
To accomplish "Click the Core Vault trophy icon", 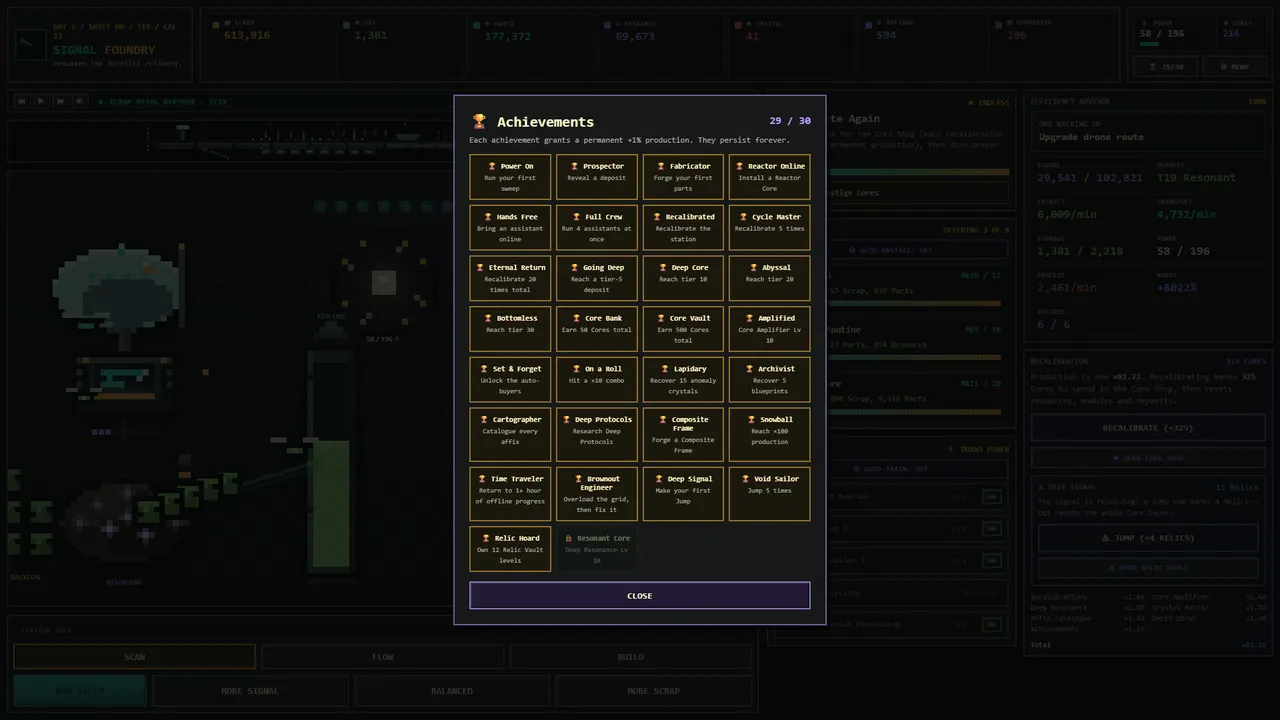I will point(661,318).
